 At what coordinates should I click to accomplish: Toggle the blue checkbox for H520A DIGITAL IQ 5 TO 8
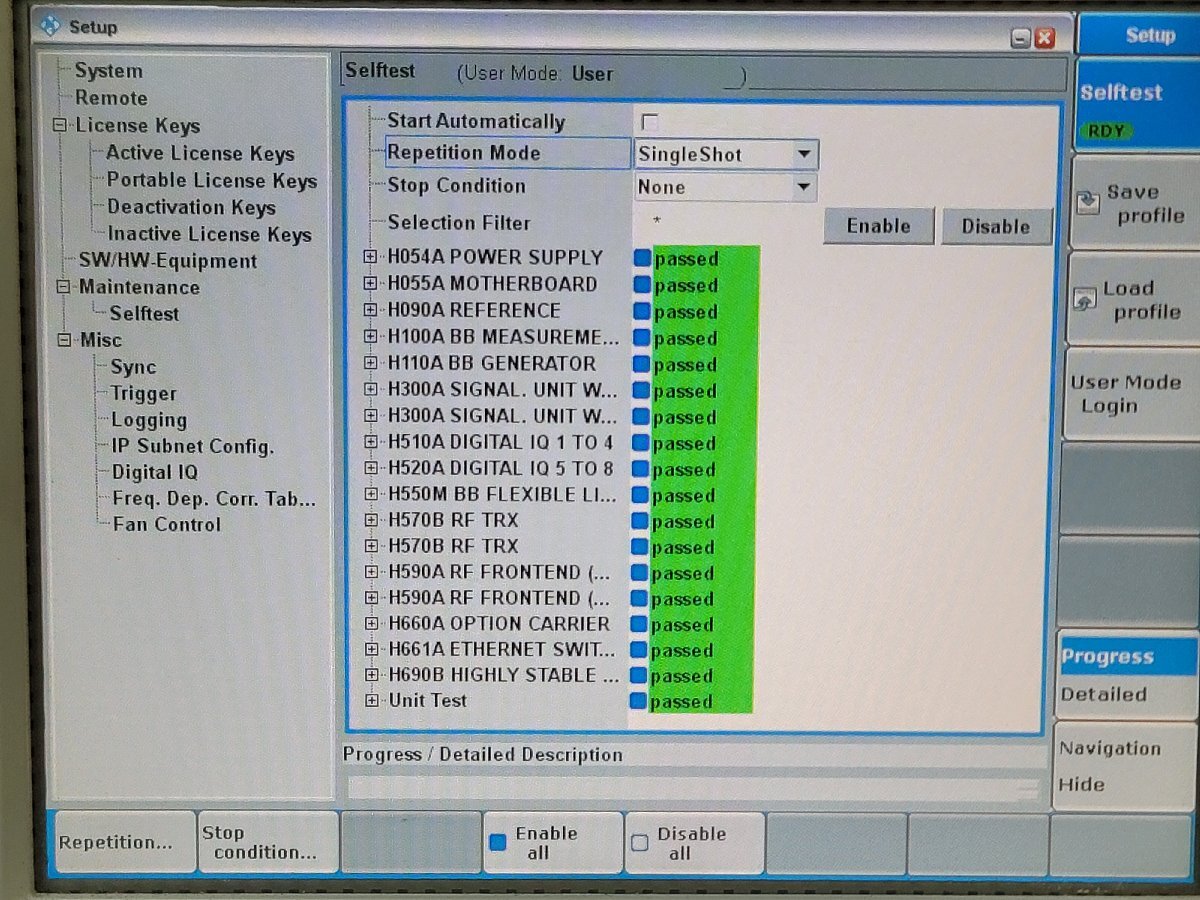[641, 469]
